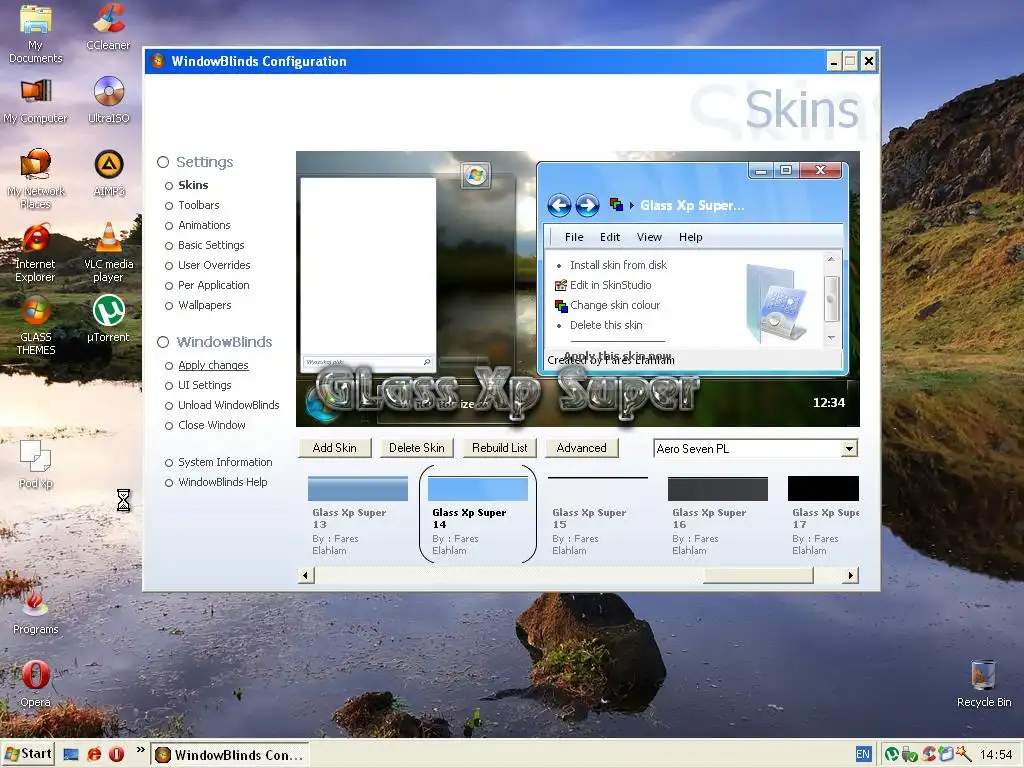Expand quick launch overflow chevron

click(140, 750)
